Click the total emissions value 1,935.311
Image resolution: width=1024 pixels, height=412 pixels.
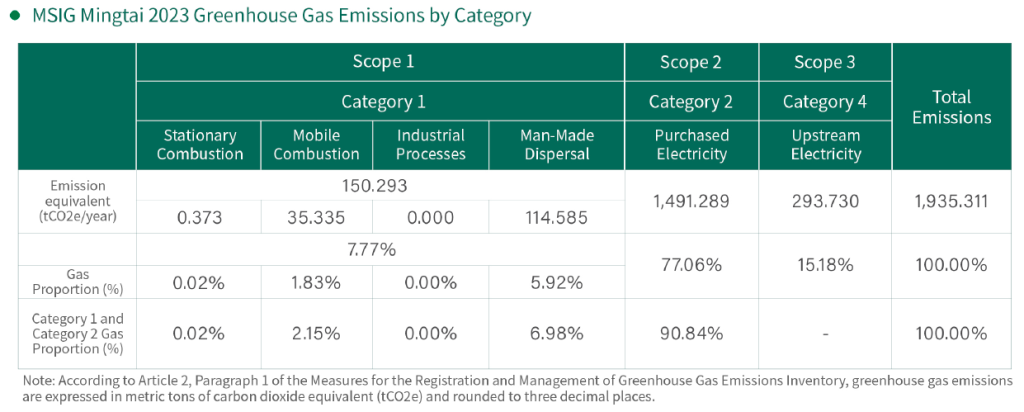click(x=953, y=202)
